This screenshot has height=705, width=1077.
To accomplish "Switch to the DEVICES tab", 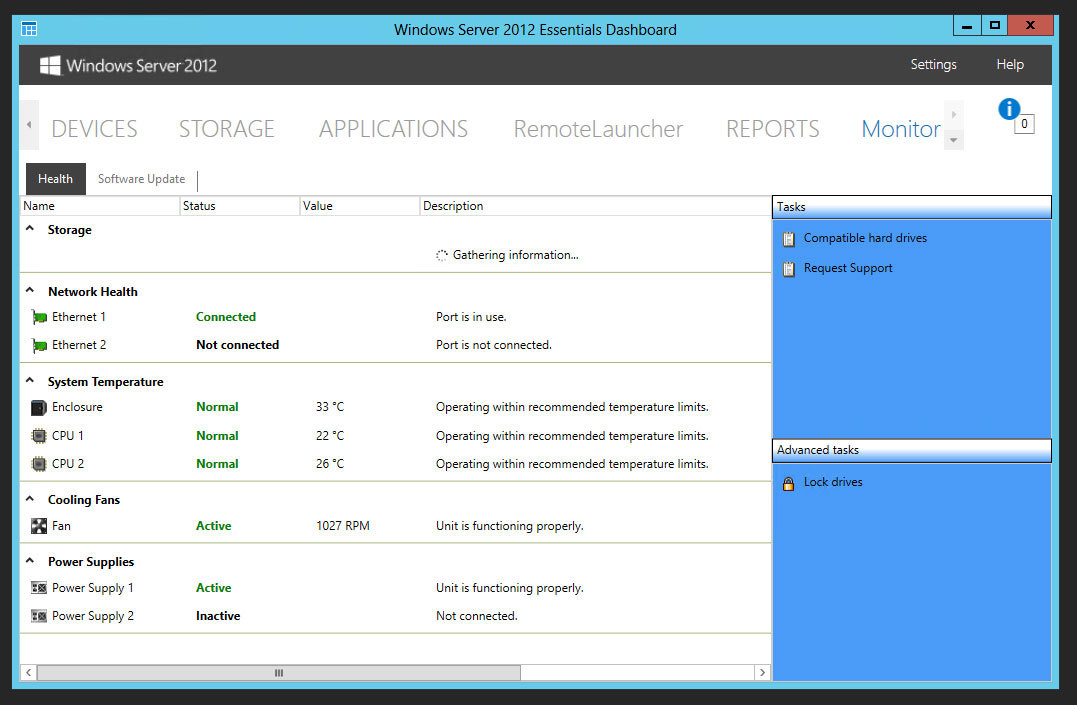I will pos(94,128).
